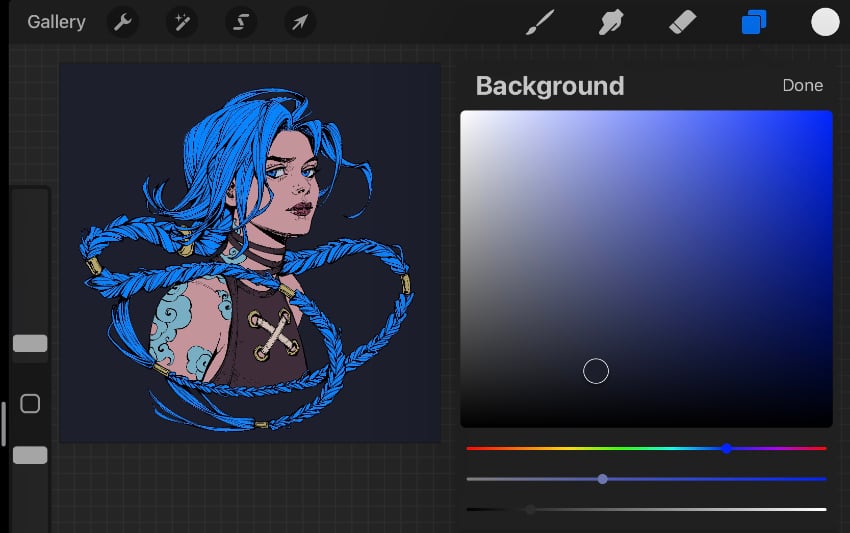Pick bright blue in color square corner
The image size is (850, 533).
828,115
